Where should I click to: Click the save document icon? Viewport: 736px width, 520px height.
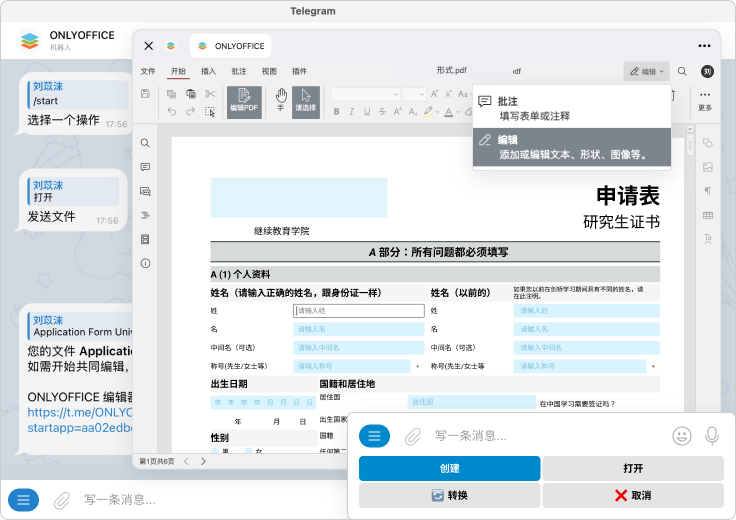click(146, 94)
